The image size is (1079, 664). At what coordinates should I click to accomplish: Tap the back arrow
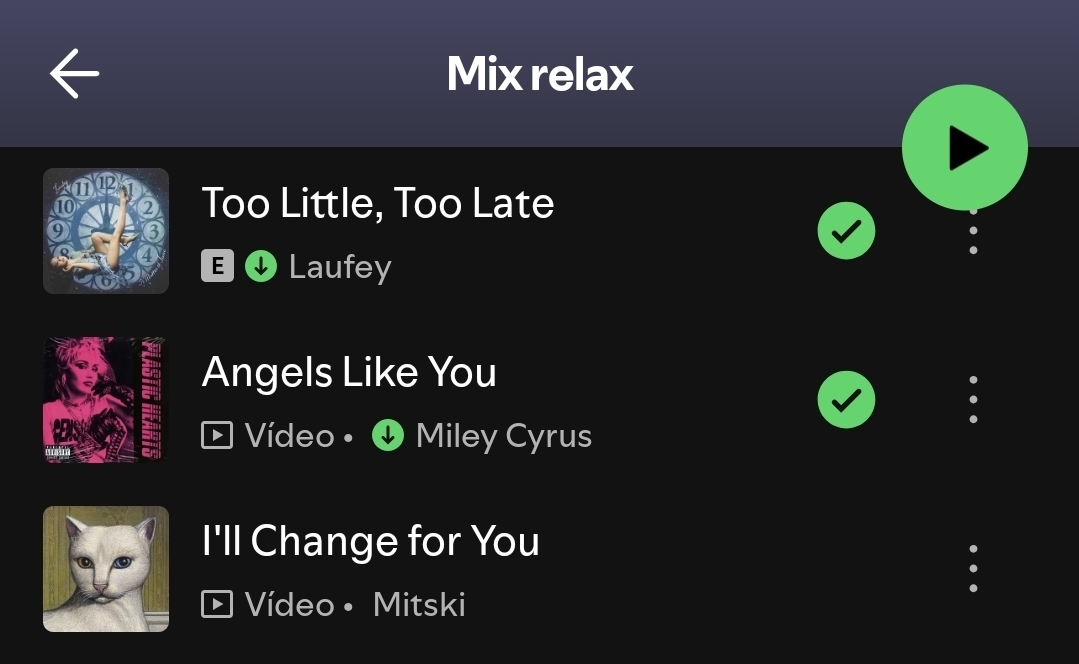(x=74, y=74)
